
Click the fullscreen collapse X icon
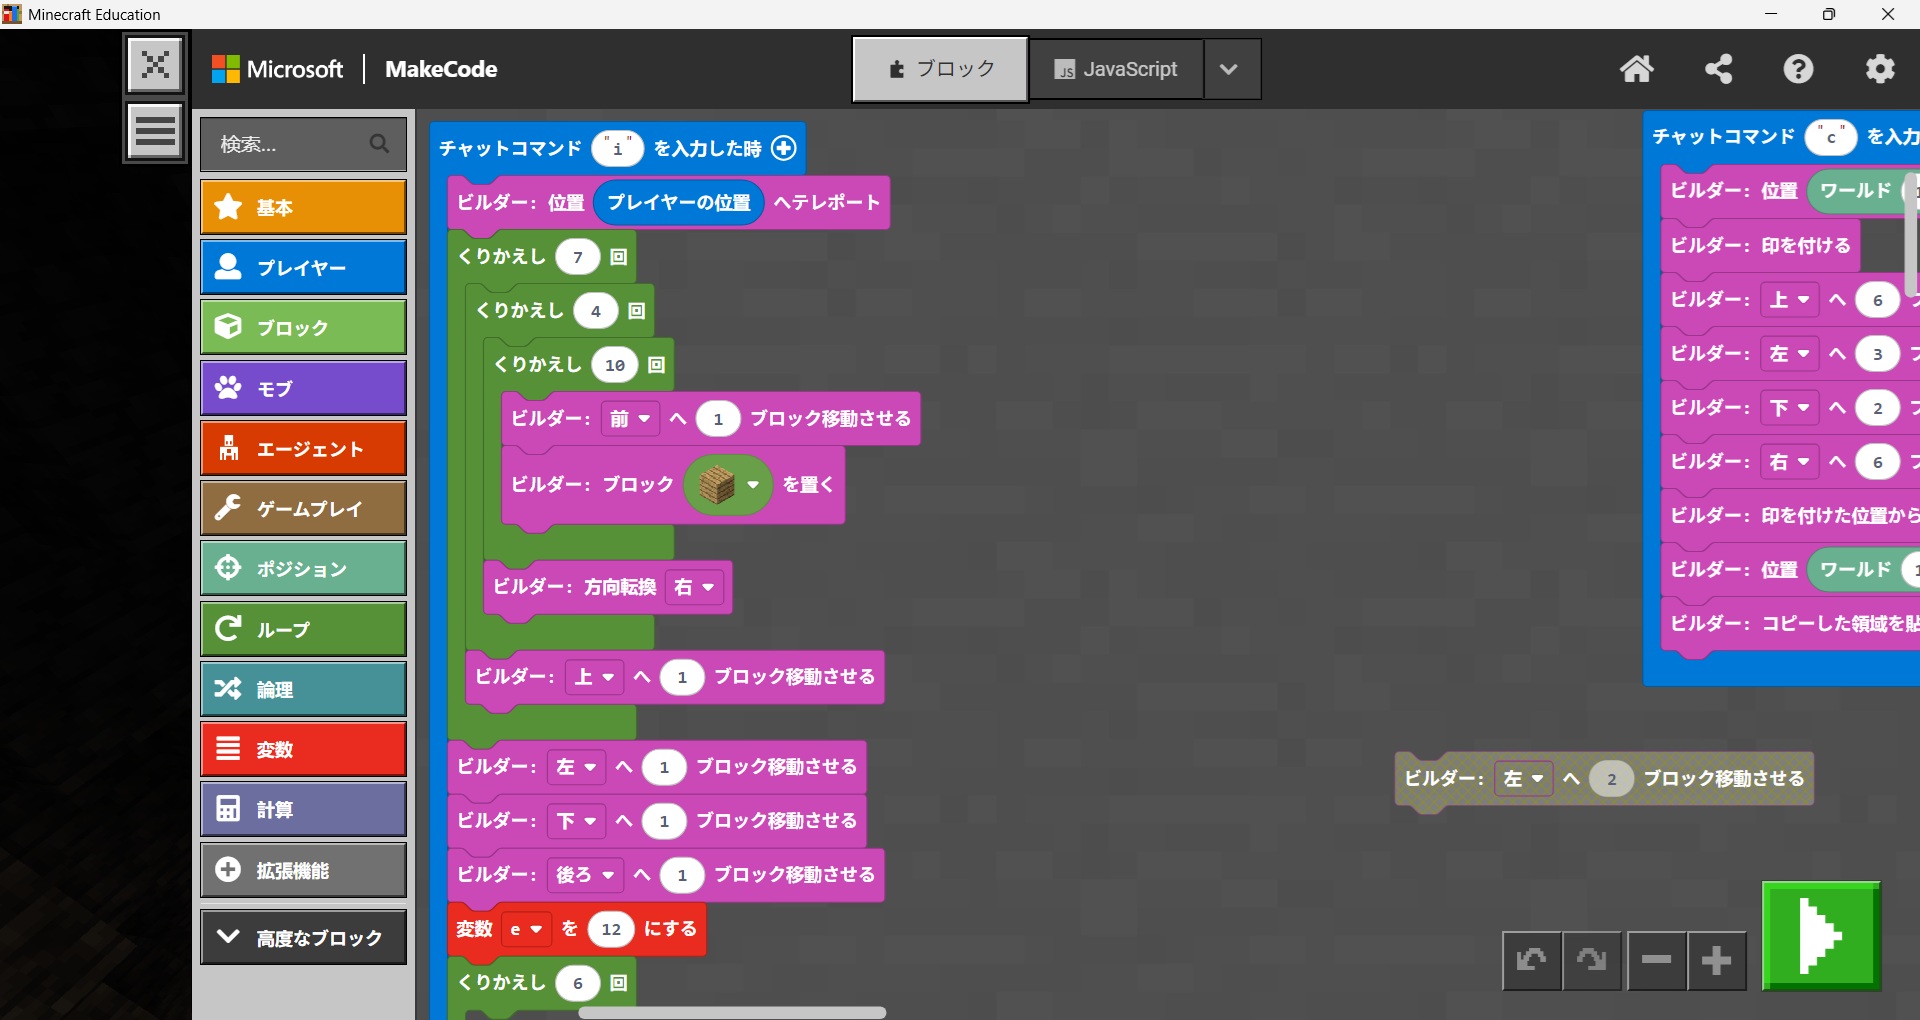click(x=155, y=65)
